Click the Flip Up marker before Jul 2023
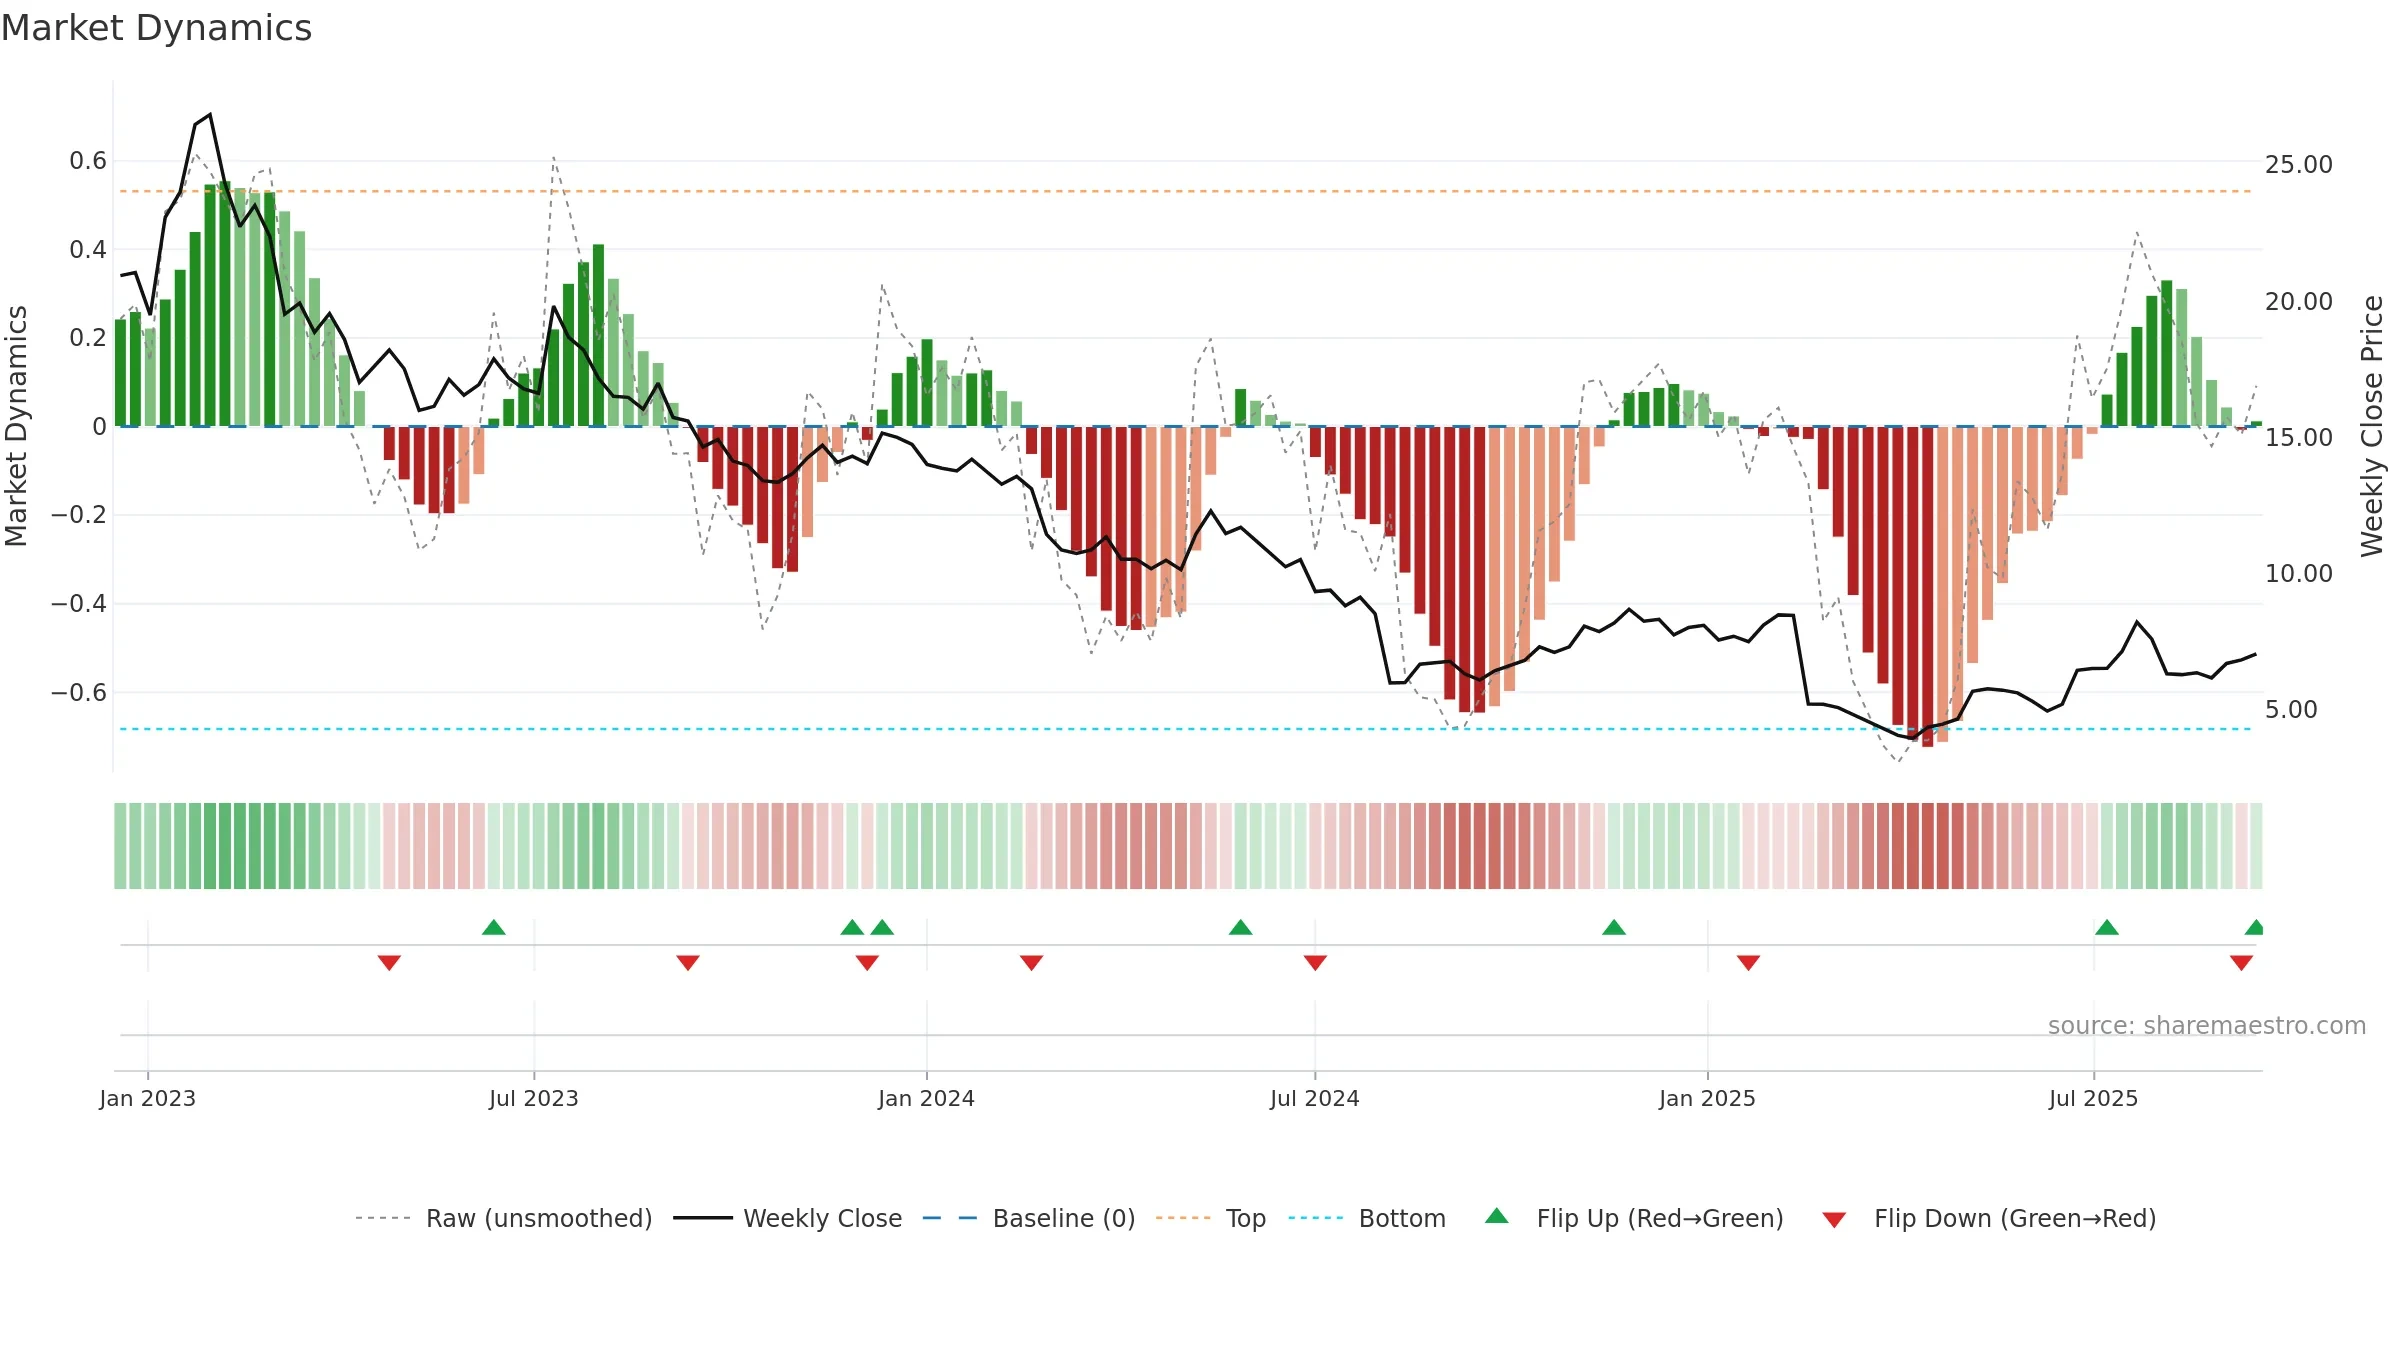 [x=494, y=927]
